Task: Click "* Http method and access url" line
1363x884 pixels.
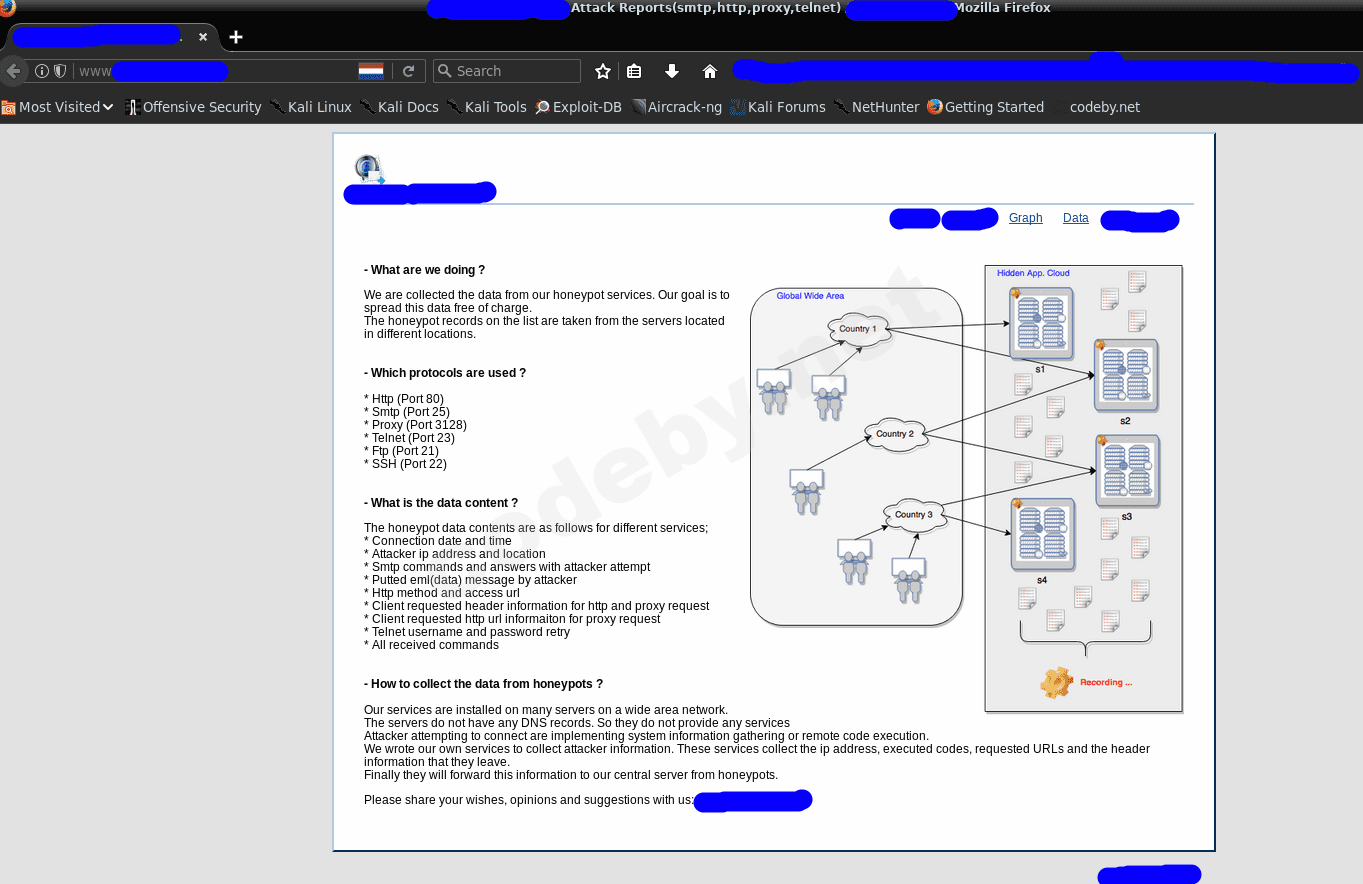Action: 442,593
